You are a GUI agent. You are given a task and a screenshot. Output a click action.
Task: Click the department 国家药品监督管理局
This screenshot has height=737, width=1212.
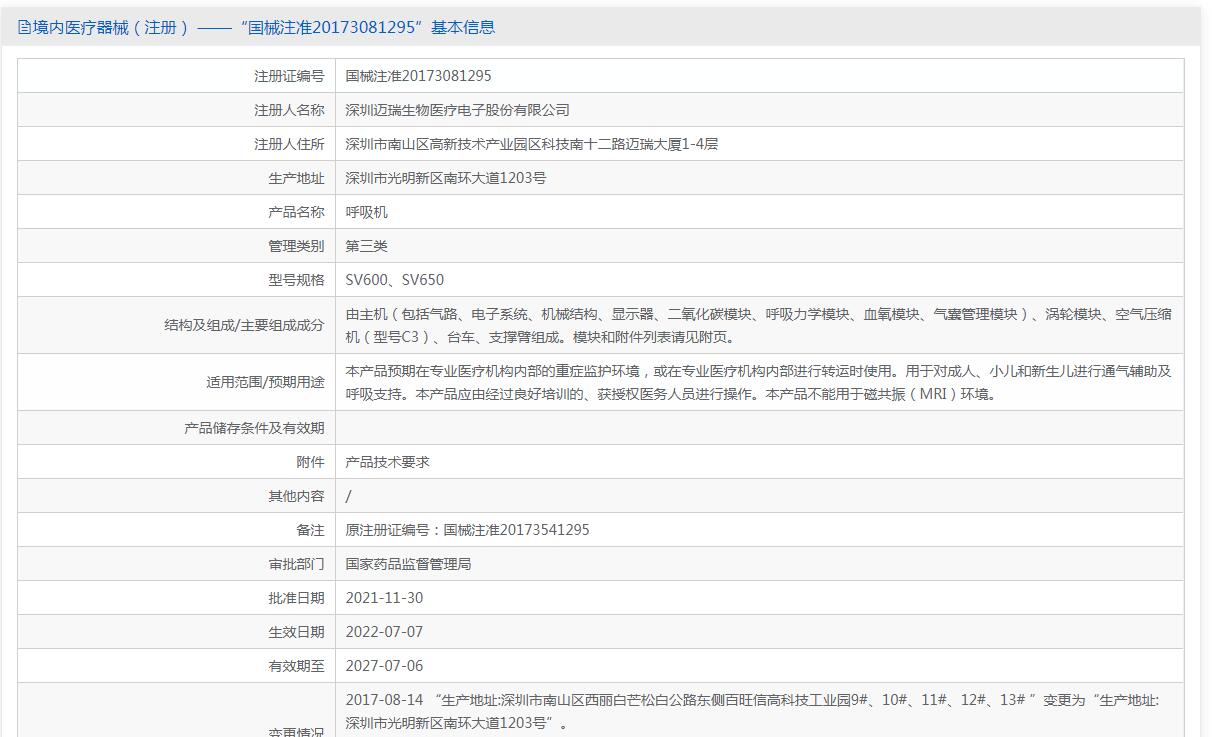(x=408, y=564)
